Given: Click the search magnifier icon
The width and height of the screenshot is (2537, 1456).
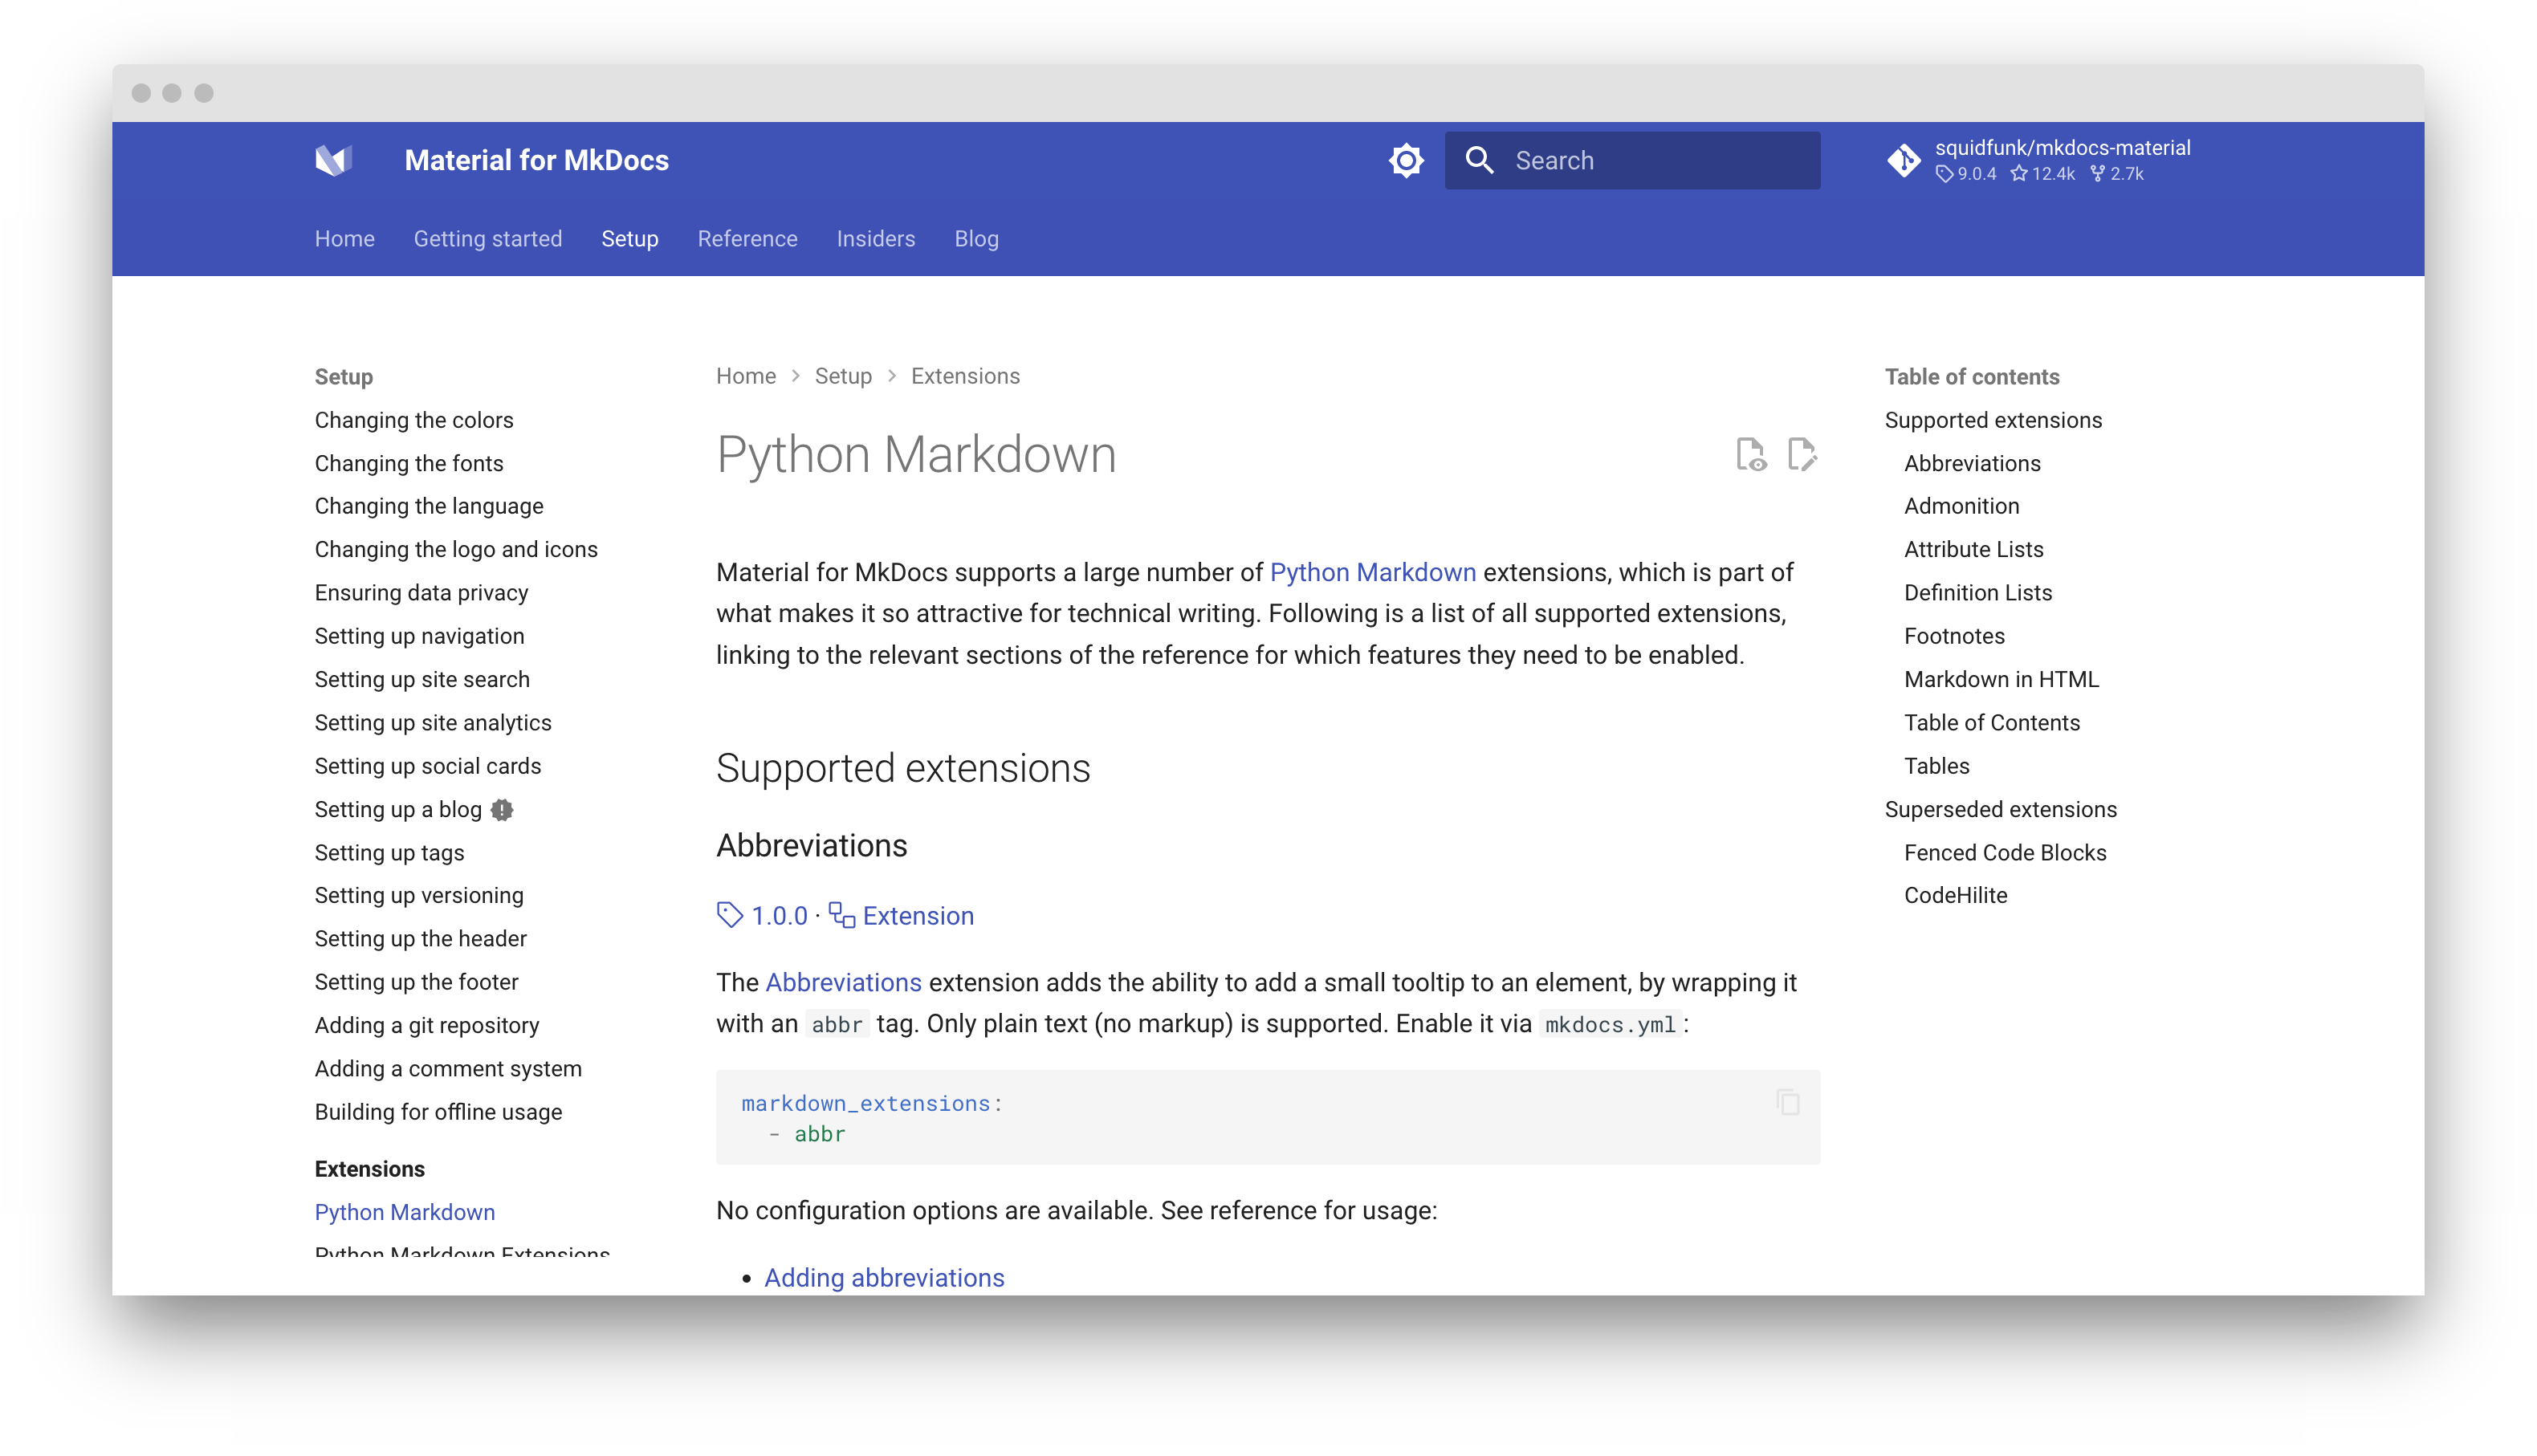Looking at the screenshot, I should pos(1479,160).
